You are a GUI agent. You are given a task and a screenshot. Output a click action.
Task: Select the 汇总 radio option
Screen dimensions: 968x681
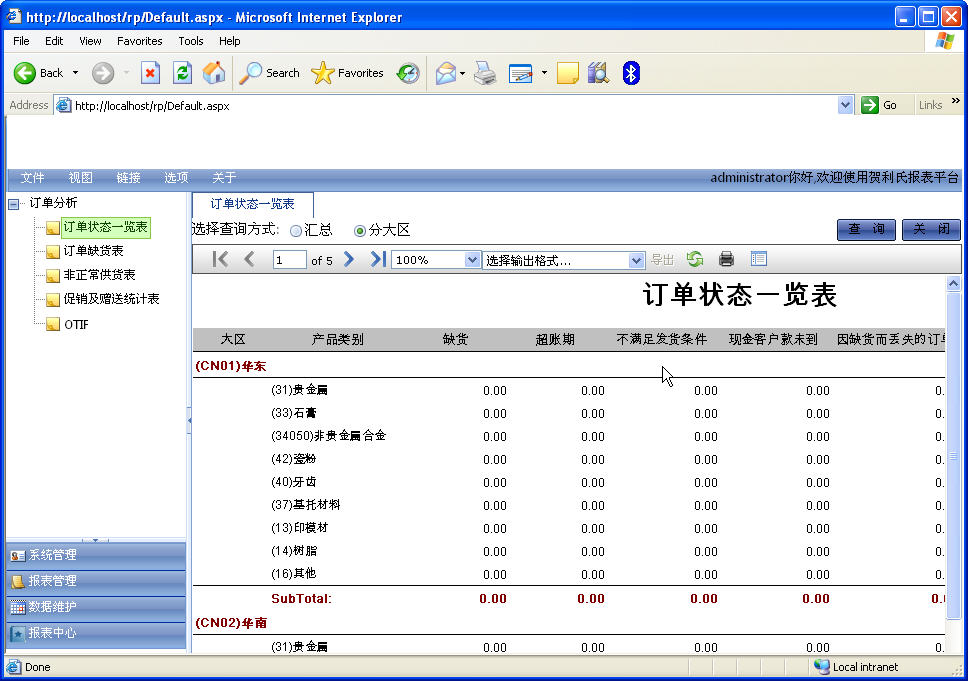[x=296, y=231]
